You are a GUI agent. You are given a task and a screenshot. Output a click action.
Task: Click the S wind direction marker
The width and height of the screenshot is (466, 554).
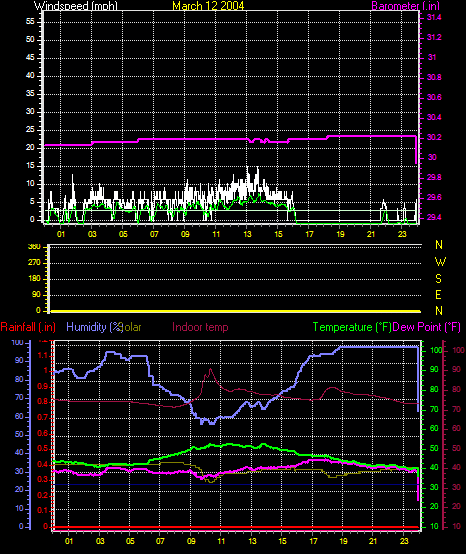438,279
